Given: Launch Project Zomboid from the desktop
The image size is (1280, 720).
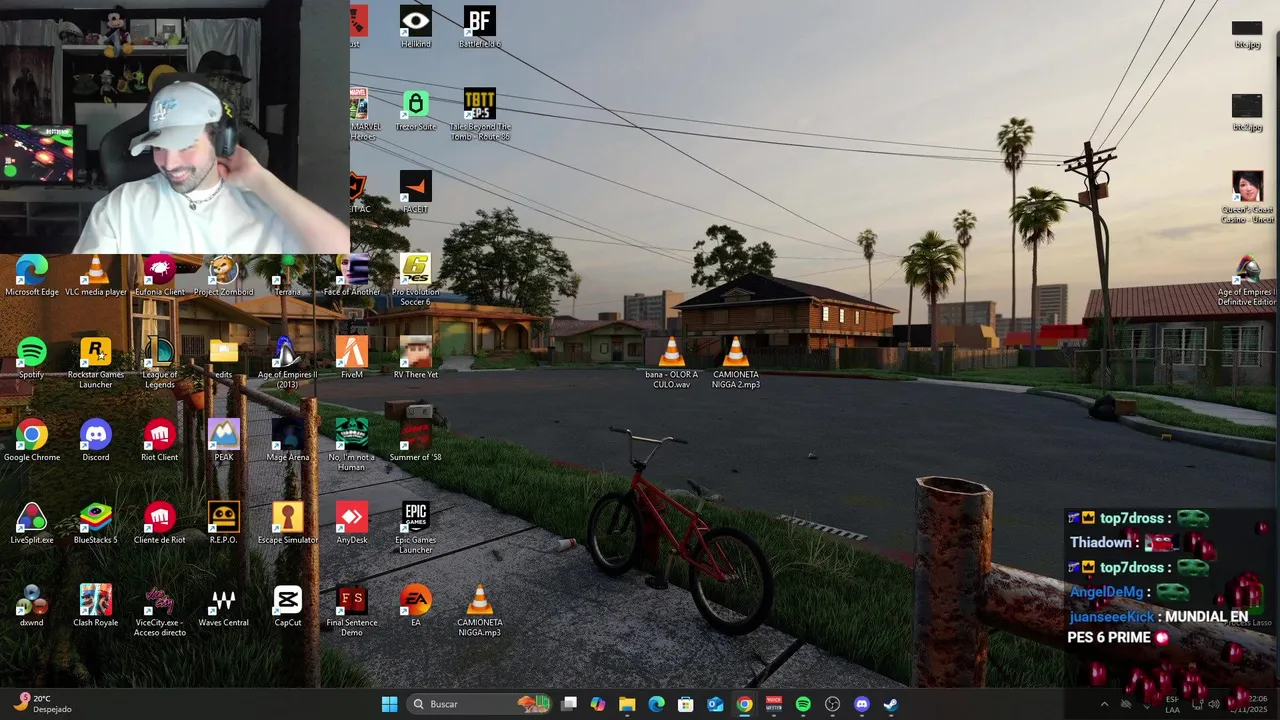Looking at the screenshot, I should click(224, 275).
